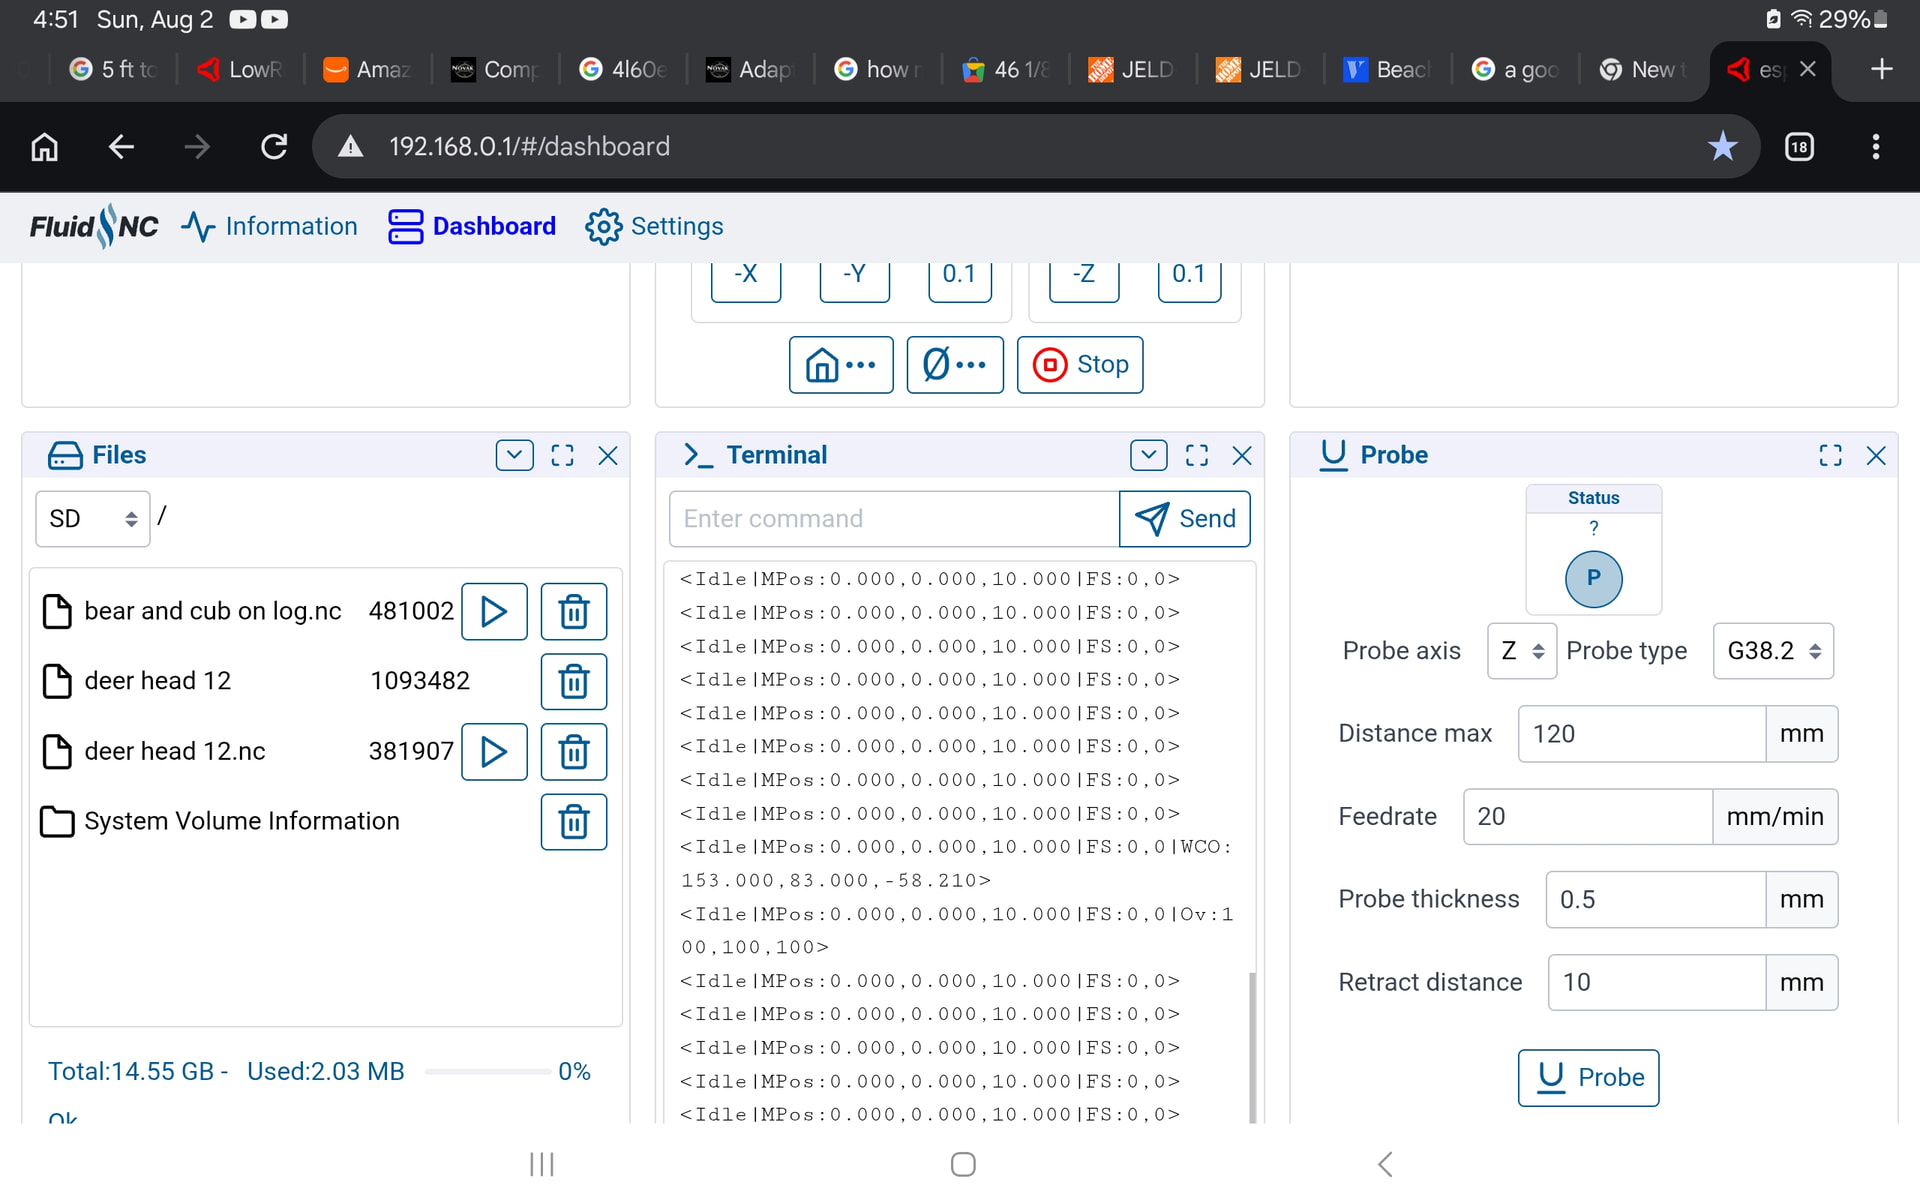Focus the Enter command input field

[894, 519]
